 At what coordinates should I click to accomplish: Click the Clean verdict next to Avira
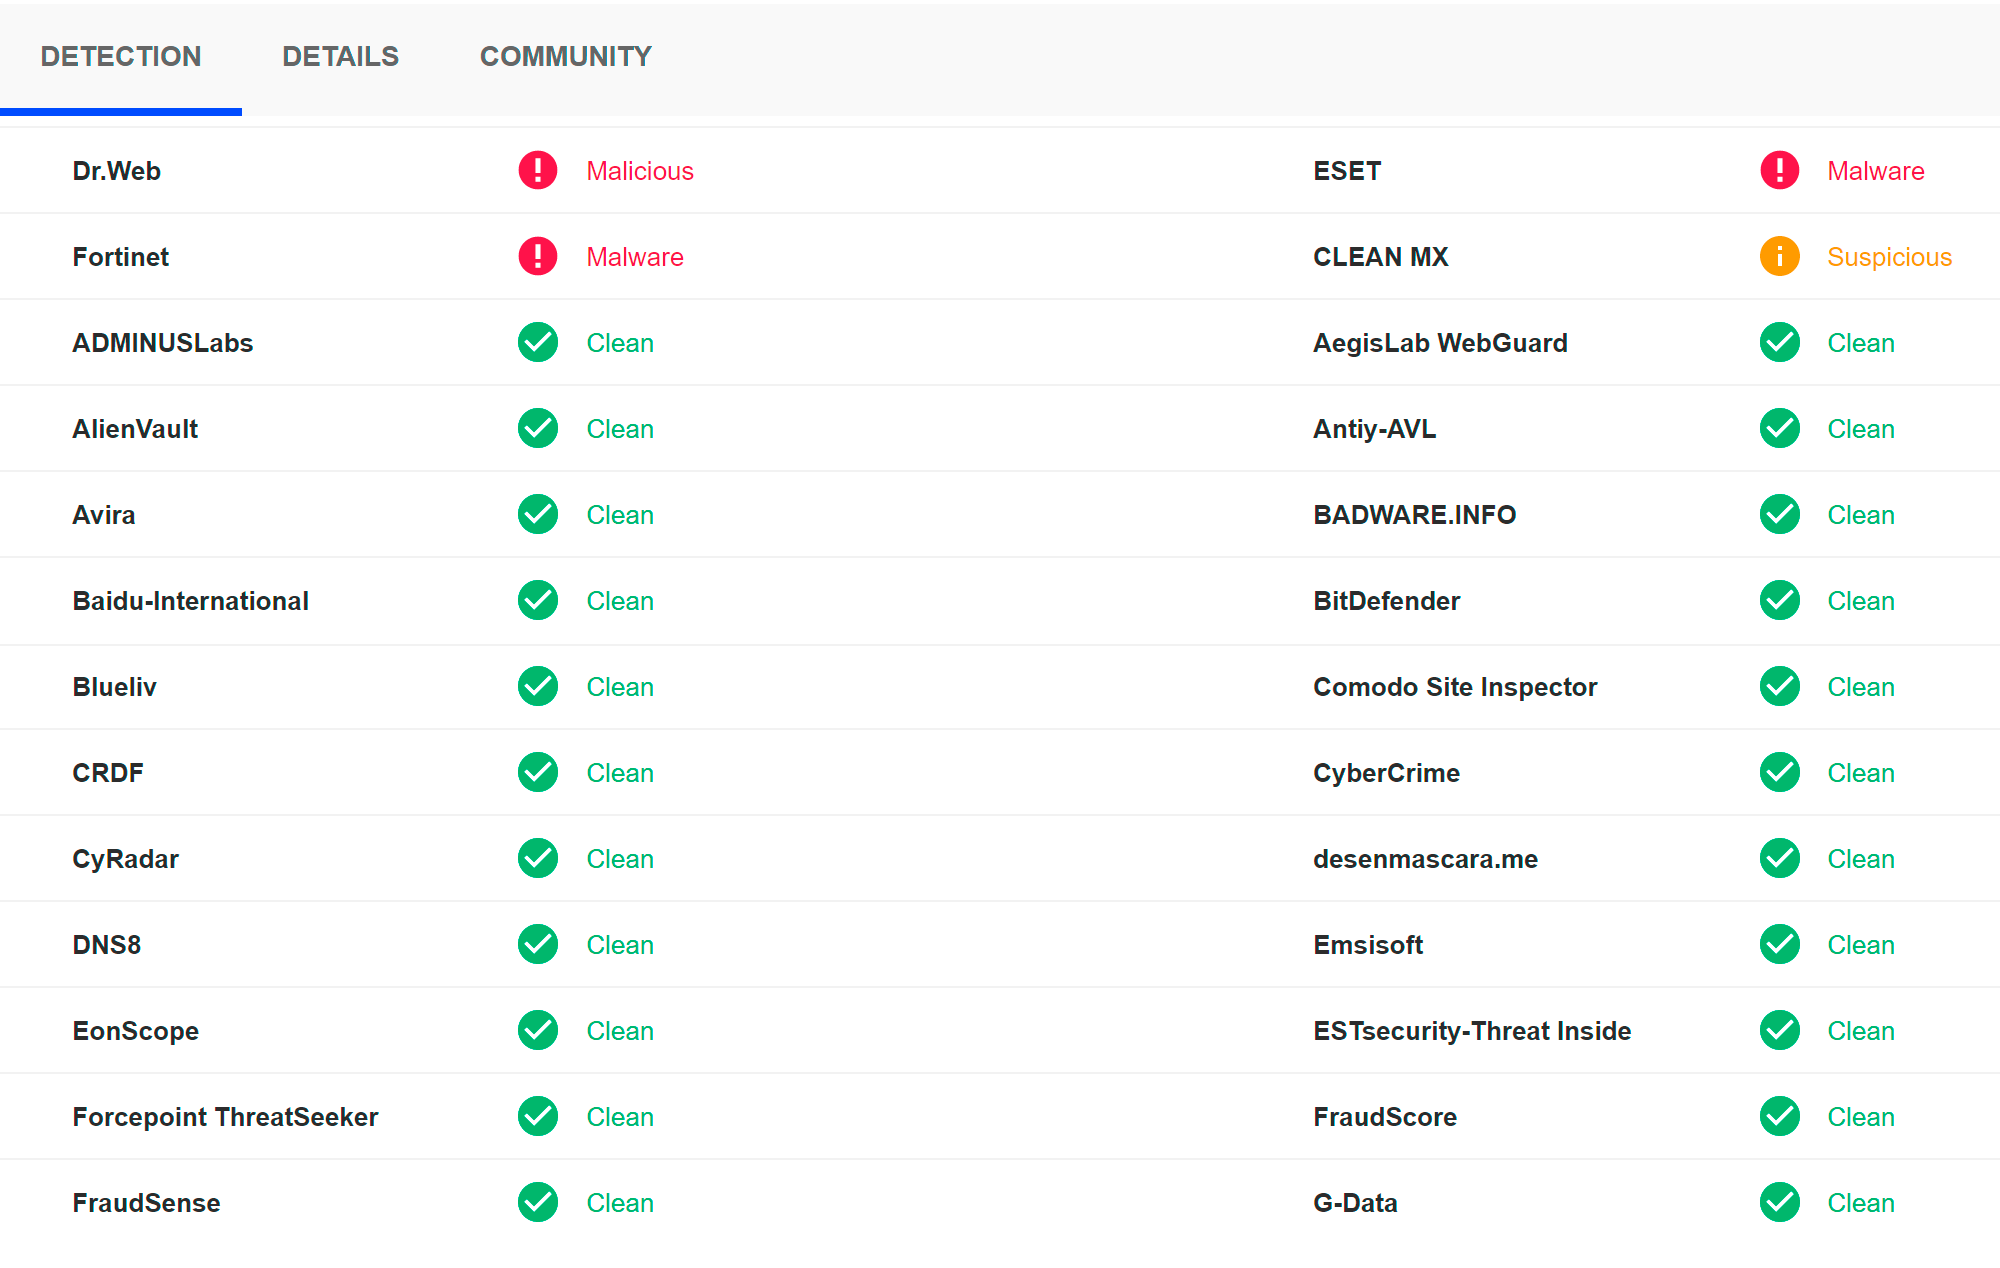click(620, 515)
